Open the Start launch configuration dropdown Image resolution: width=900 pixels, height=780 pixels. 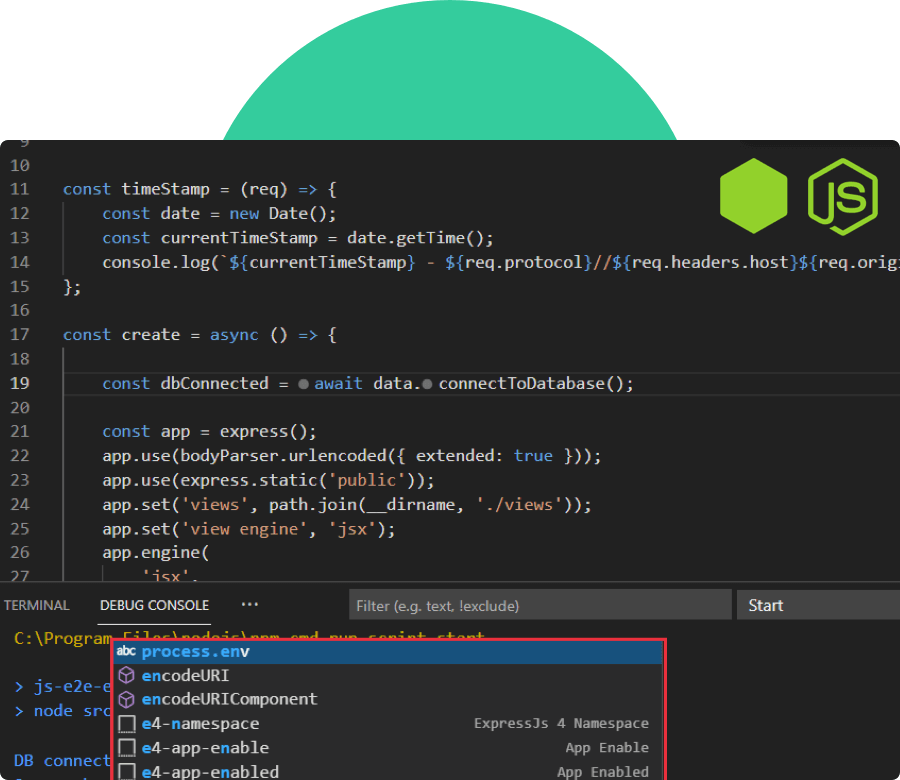[818, 605]
